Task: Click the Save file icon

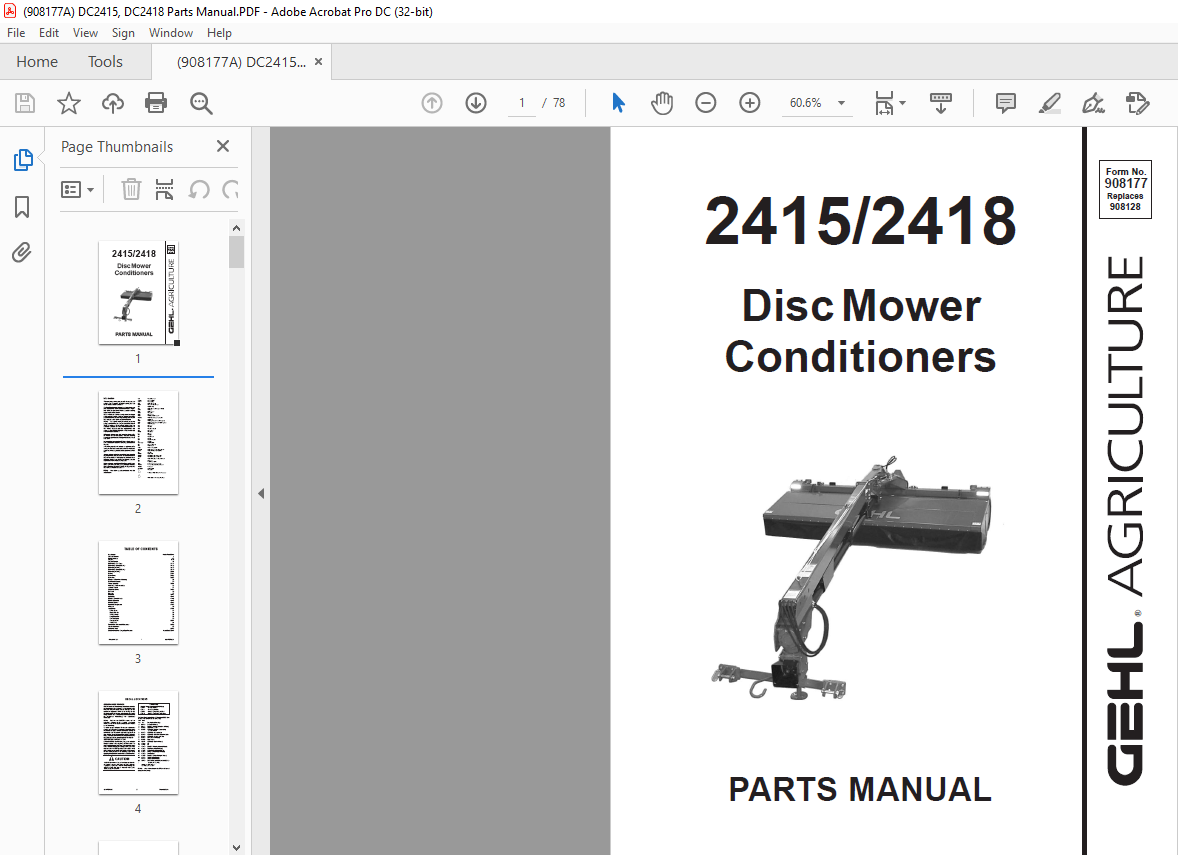Action: pos(25,103)
